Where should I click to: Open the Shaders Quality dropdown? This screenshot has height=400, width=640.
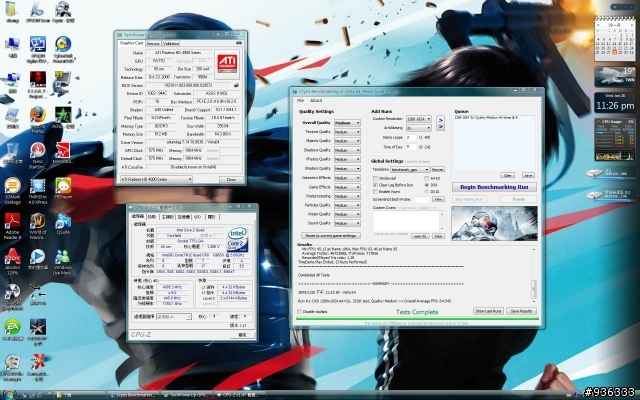(x=347, y=169)
